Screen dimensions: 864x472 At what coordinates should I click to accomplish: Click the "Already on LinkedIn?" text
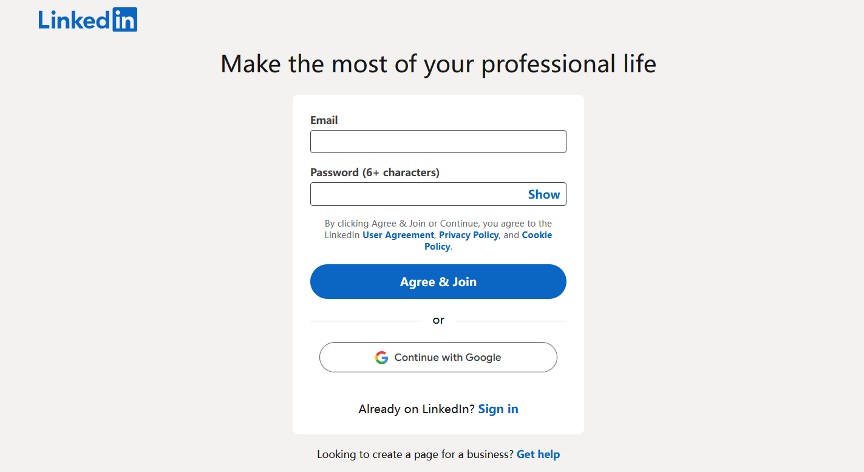(416, 409)
